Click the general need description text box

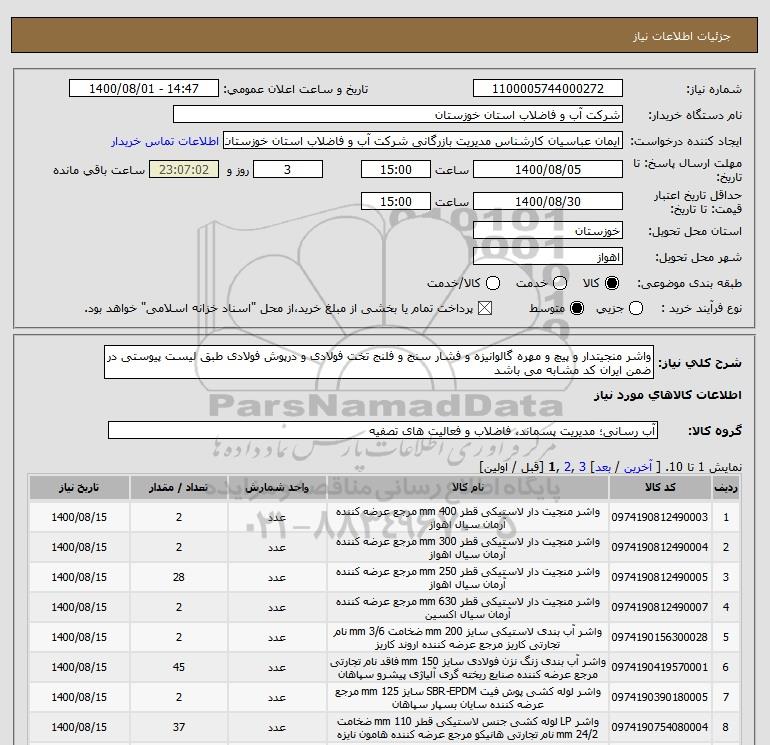click(379, 362)
